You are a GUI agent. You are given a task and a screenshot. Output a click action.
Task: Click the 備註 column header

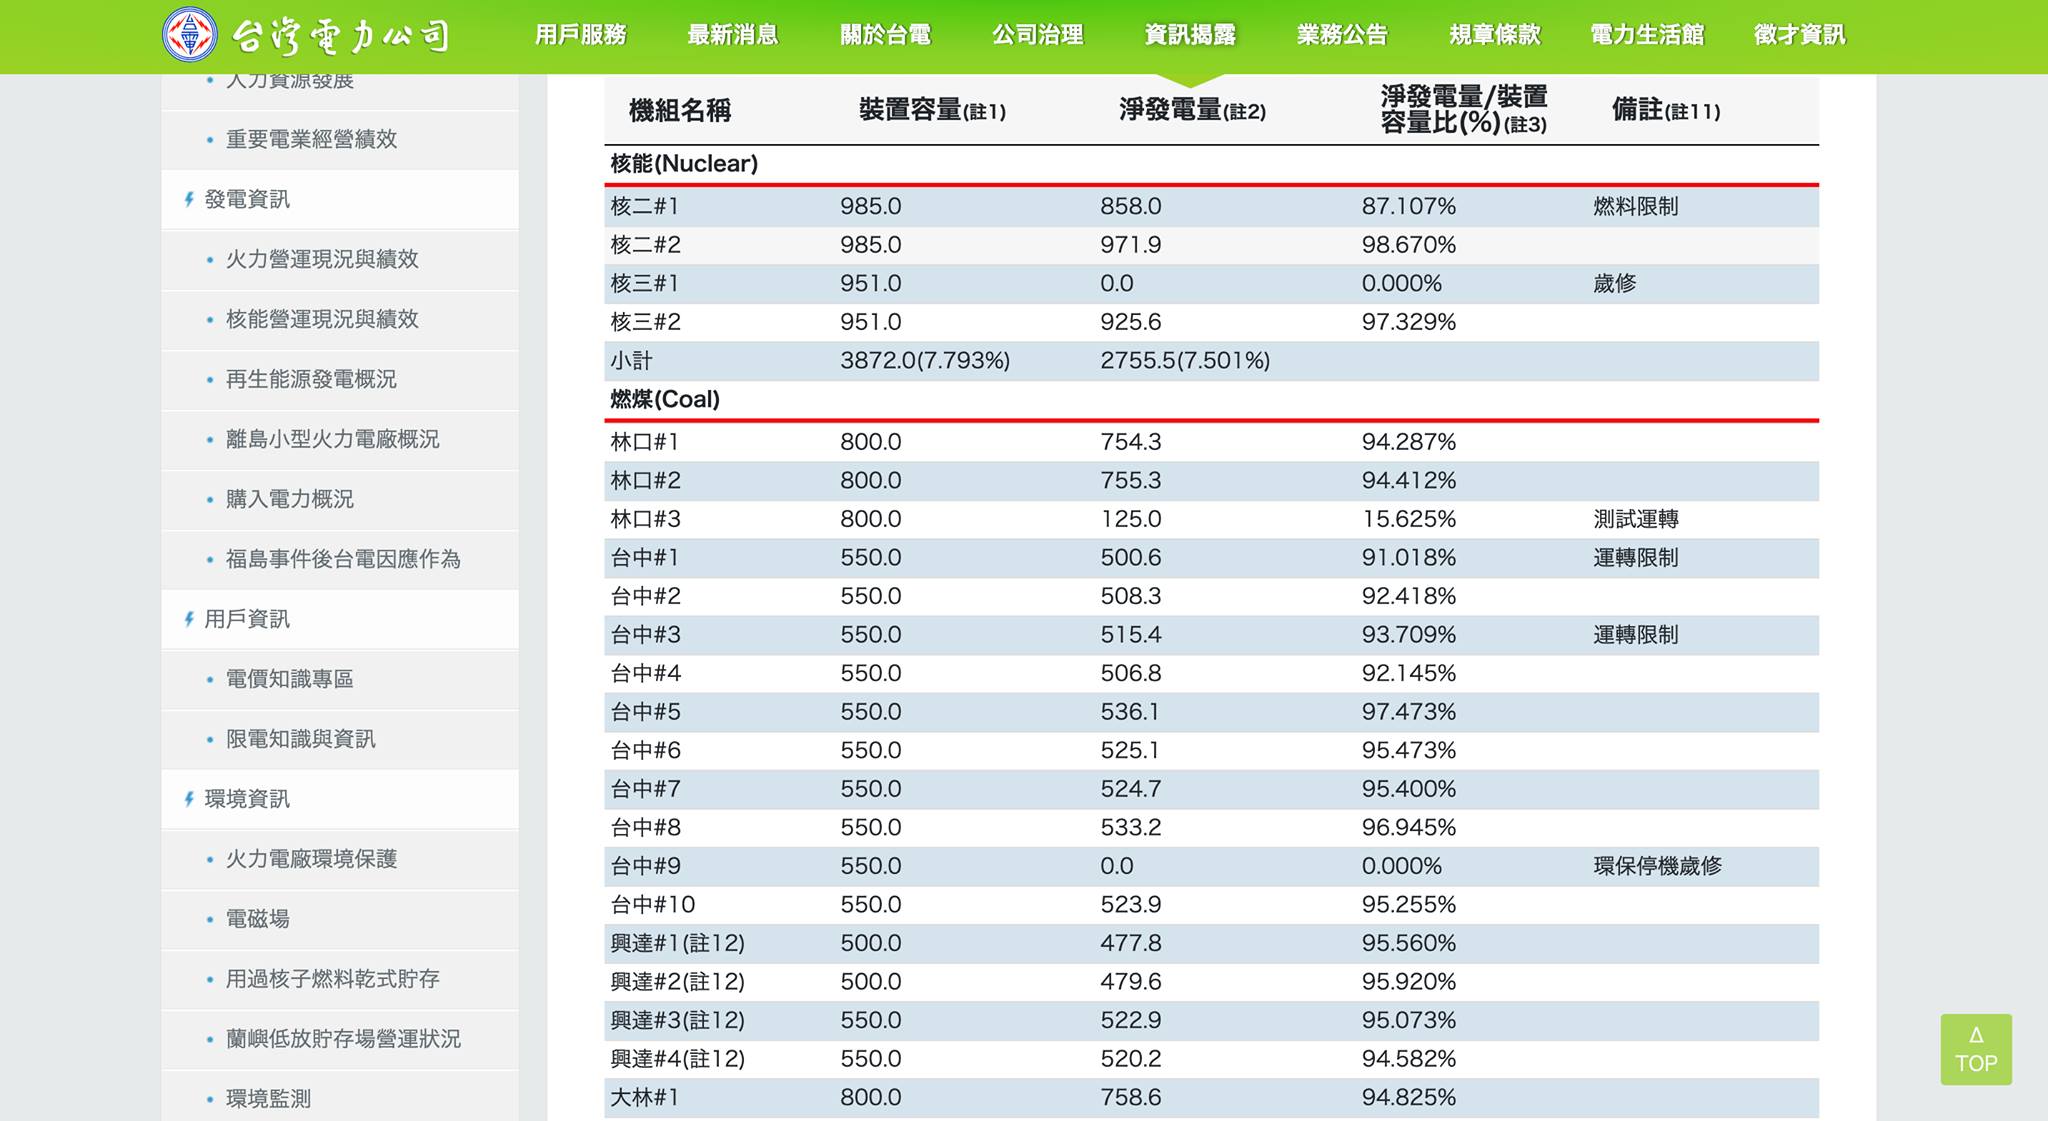pyautogui.click(x=1666, y=110)
